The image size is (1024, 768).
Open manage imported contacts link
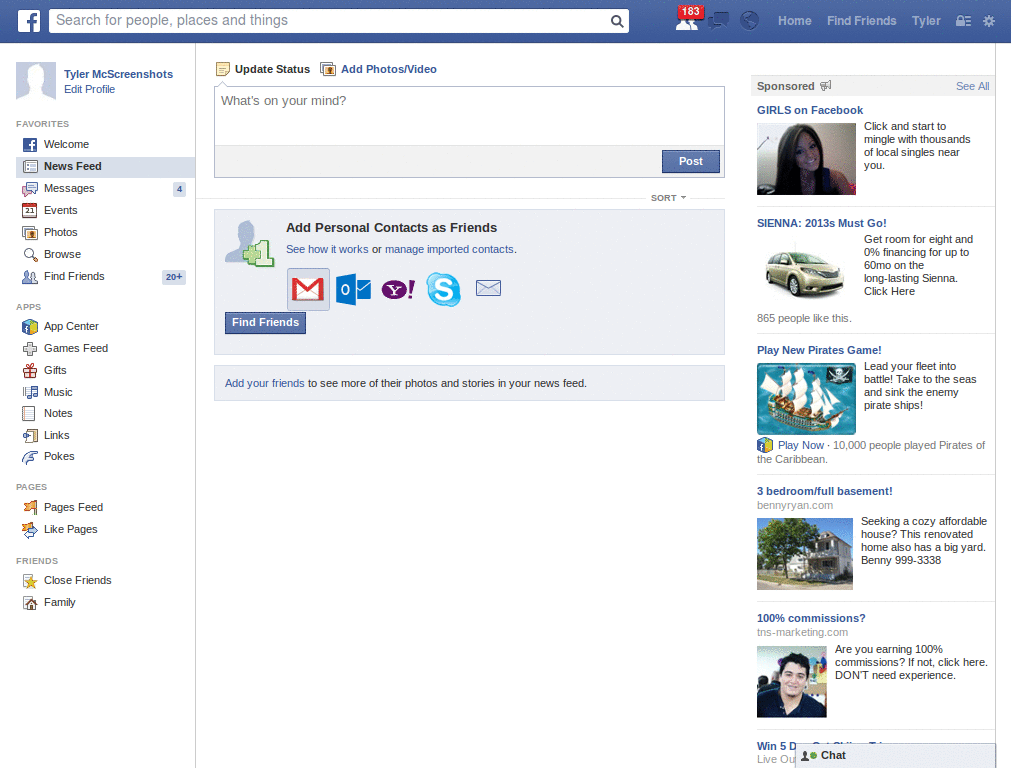(449, 249)
